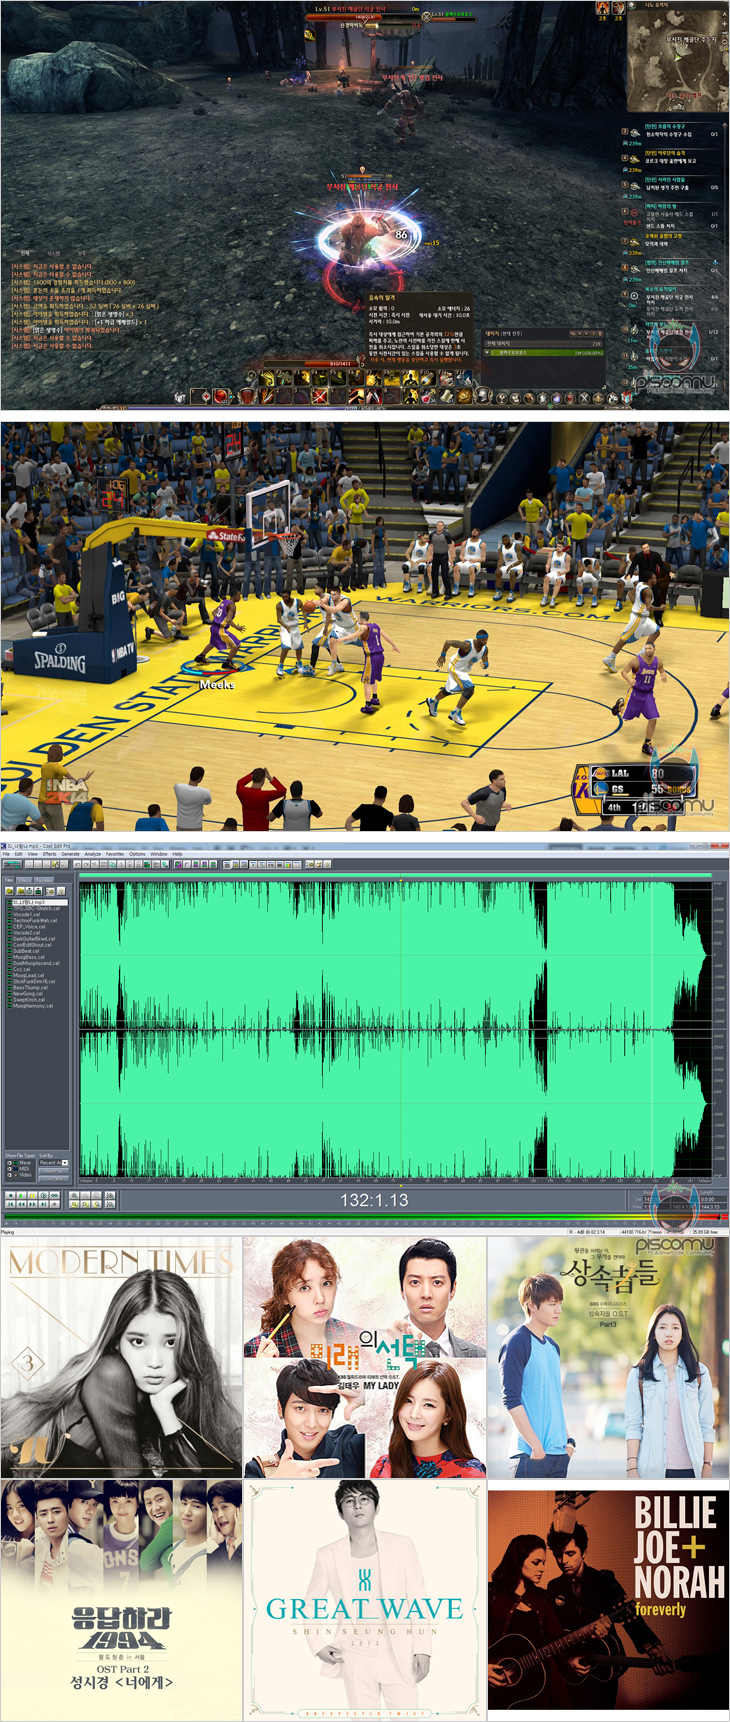This screenshot has height=1722, width=730.
Task: Click the Stop transport button
Action: point(11,1196)
